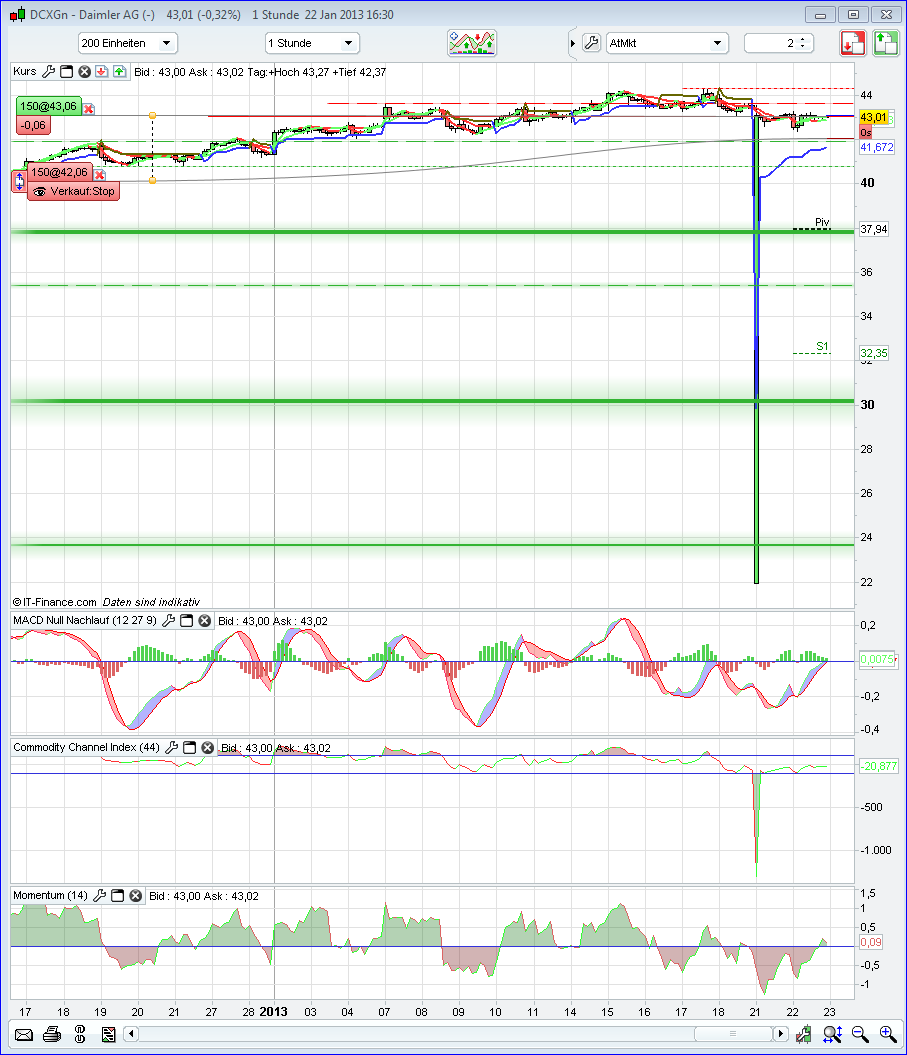Click the zoom out magnifier
Screen dimensions: 907x1055
(x=859, y=1034)
